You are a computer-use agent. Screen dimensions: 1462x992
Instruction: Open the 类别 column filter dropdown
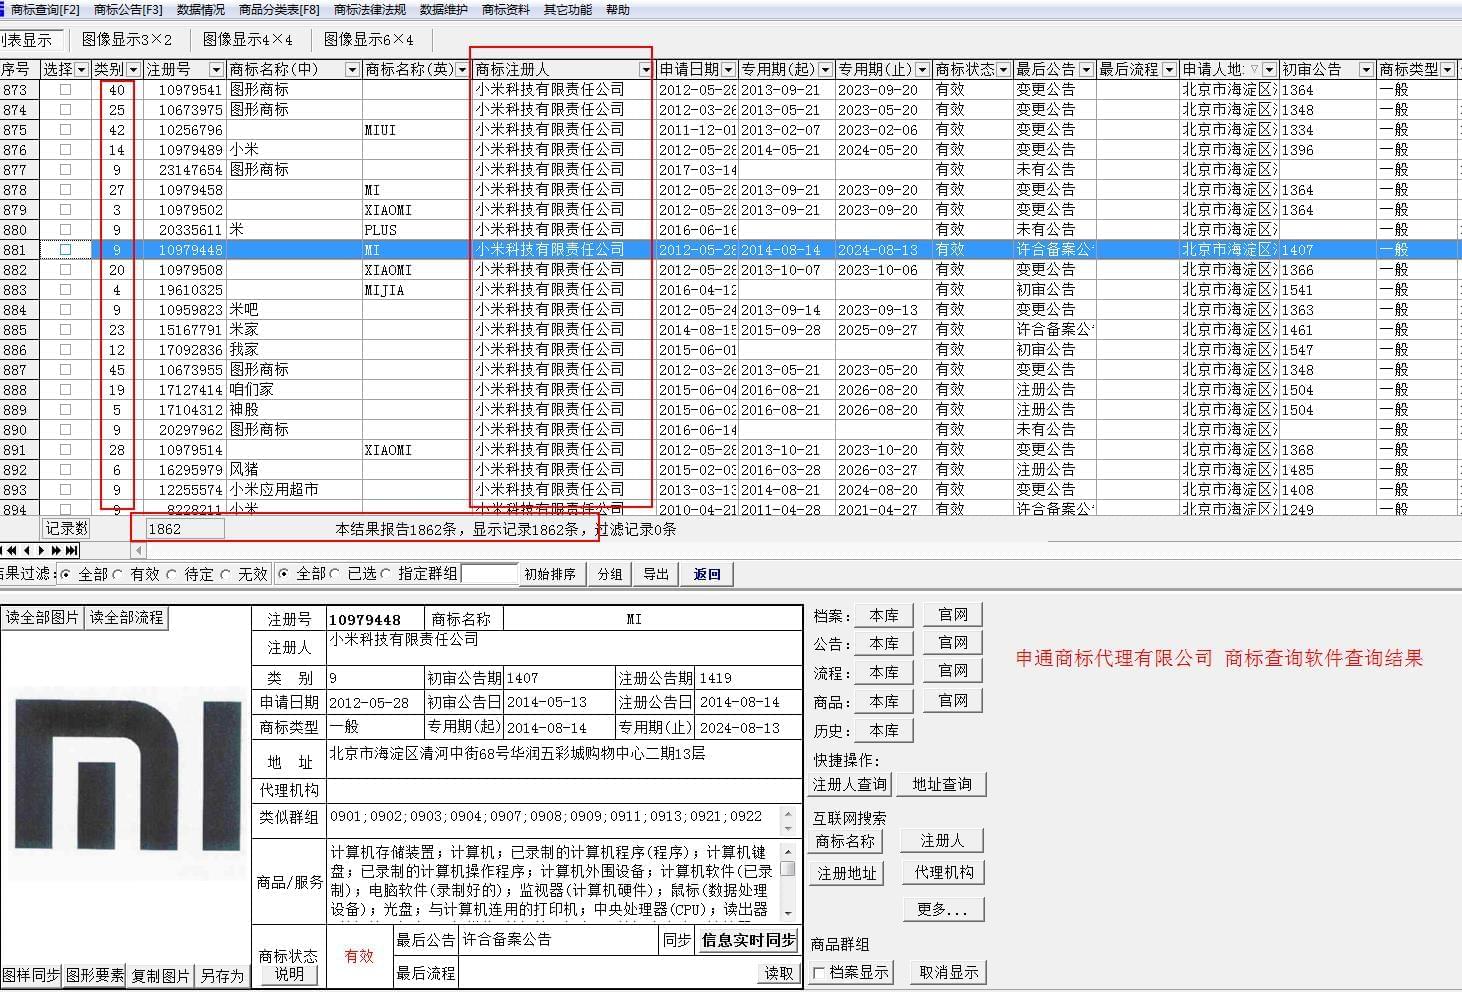pos(133,69)
